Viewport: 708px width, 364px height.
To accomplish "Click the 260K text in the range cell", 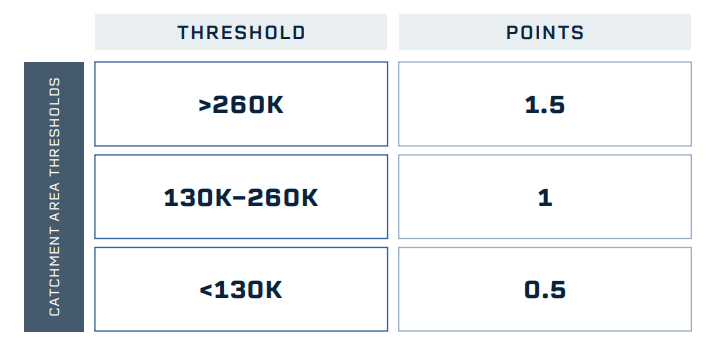I will (283, 198).
